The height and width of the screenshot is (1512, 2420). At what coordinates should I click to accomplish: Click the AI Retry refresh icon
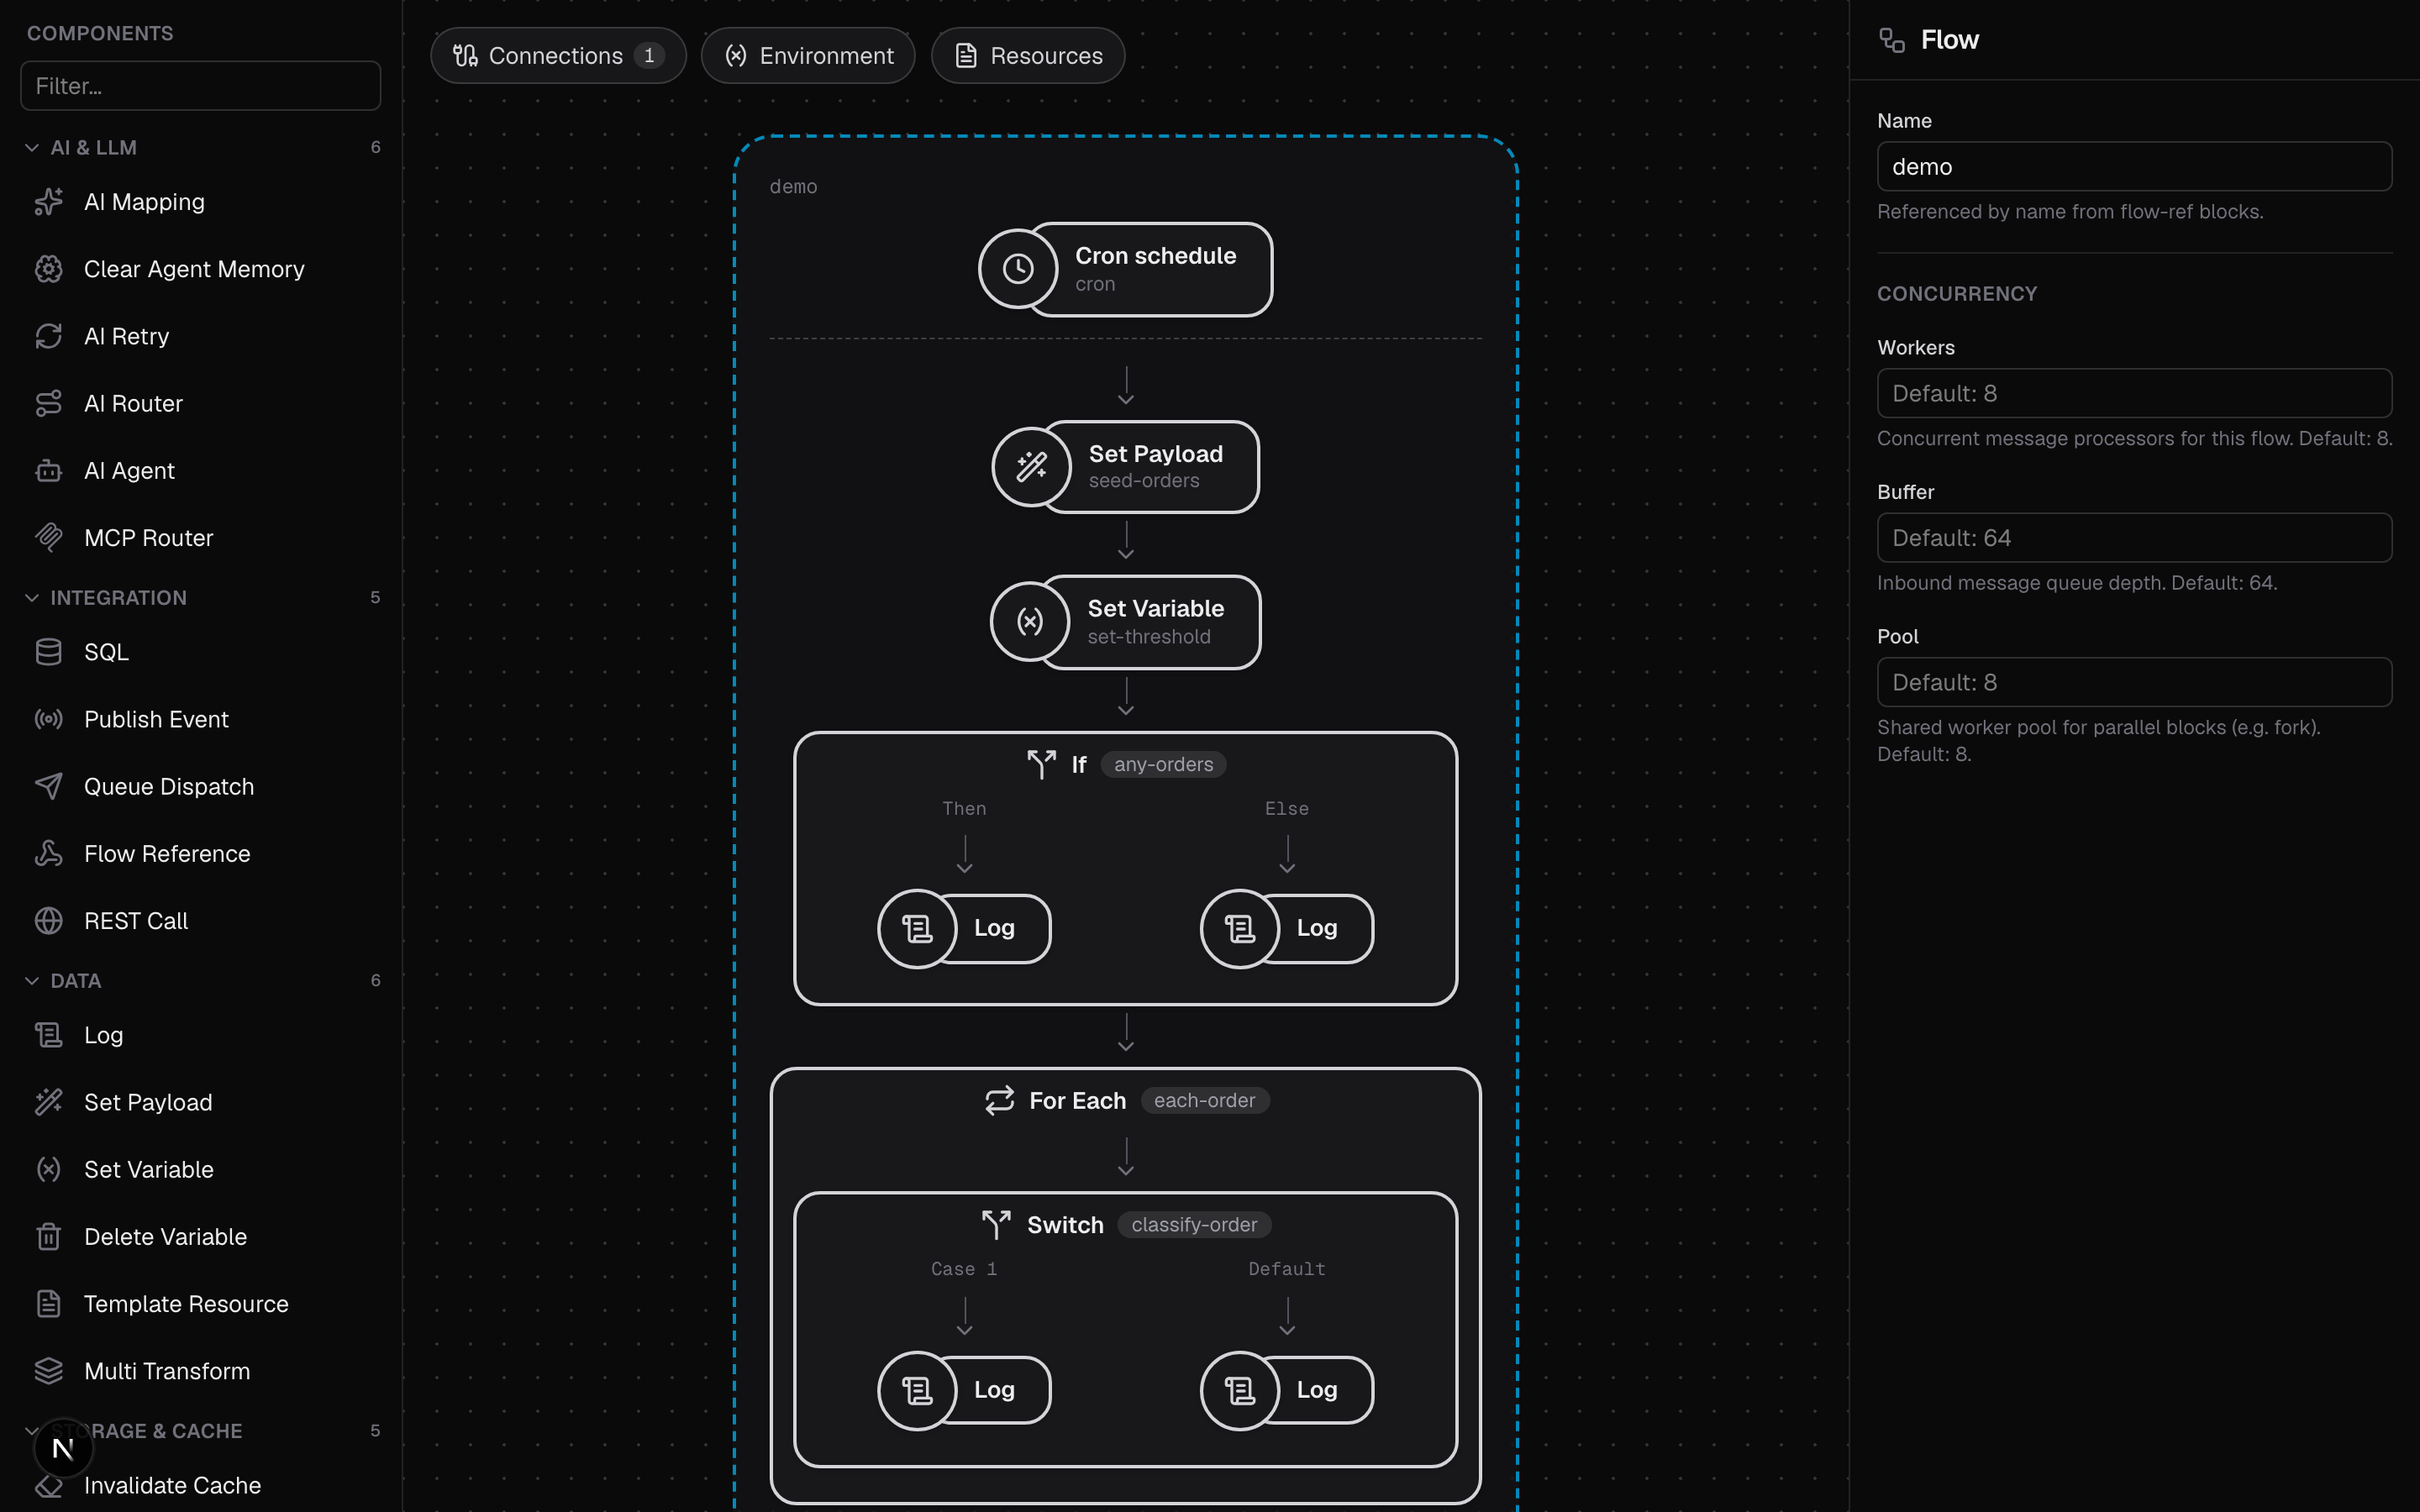point(48,336)
